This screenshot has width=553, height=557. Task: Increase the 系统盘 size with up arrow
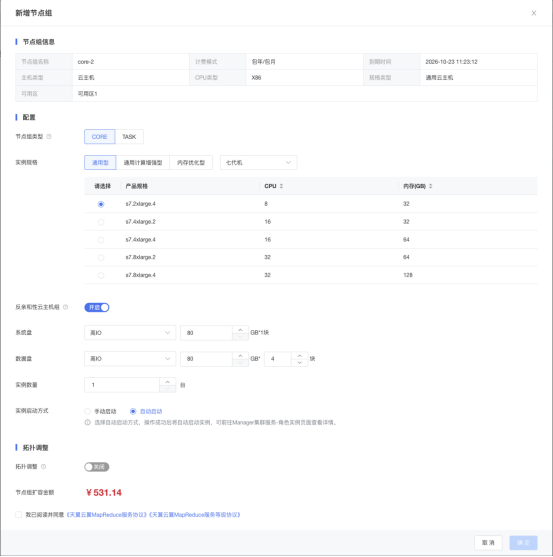point(240,330)
